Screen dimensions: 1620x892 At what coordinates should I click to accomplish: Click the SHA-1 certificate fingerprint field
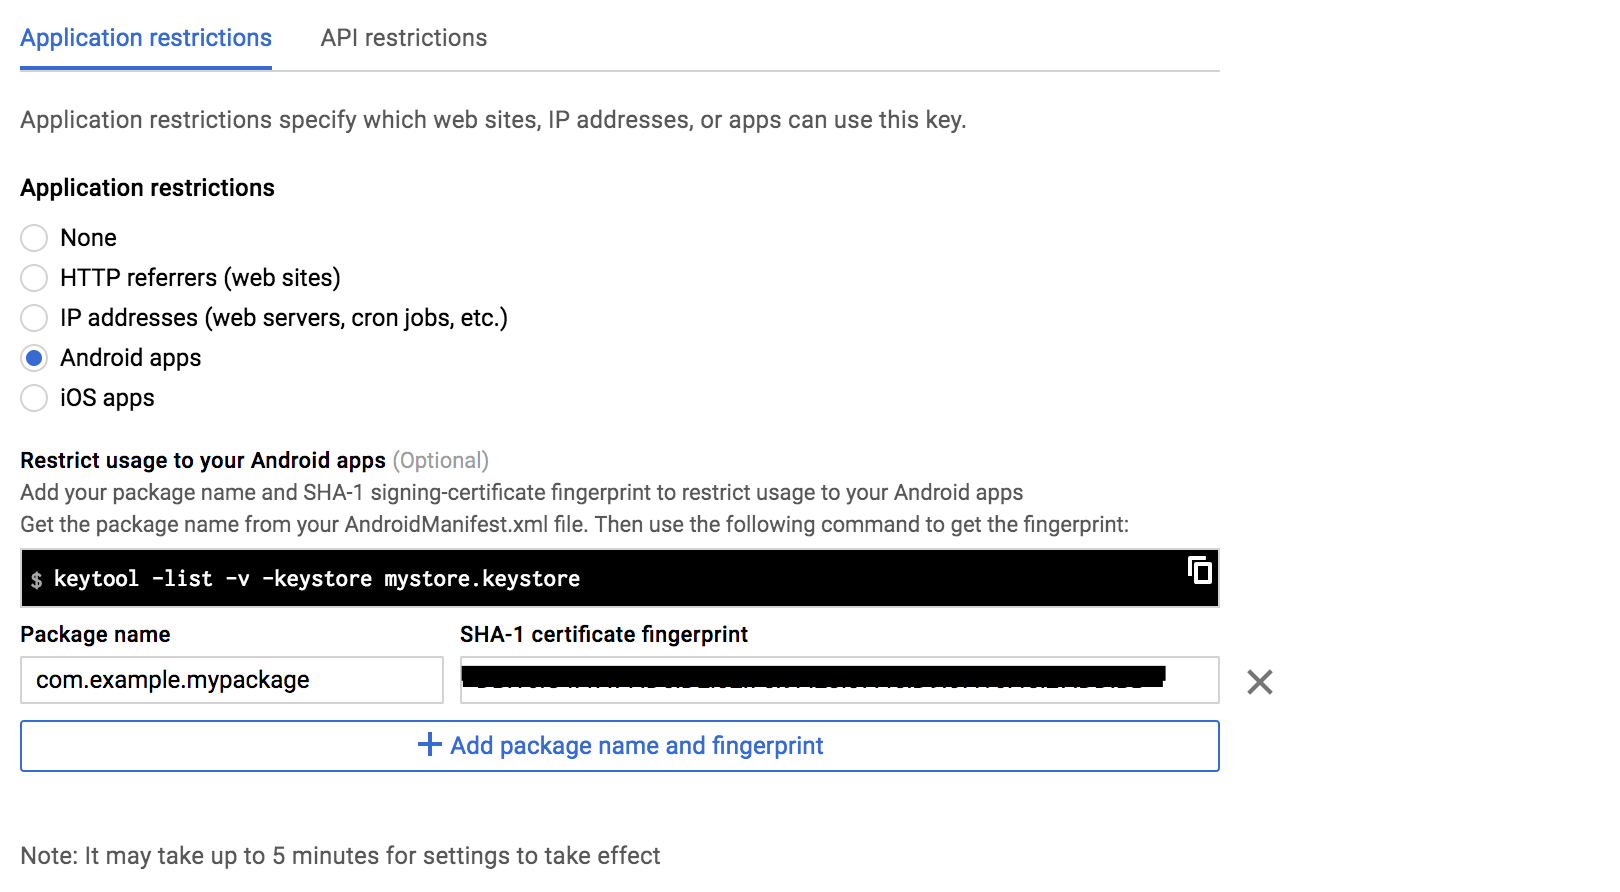coord(838,680)
